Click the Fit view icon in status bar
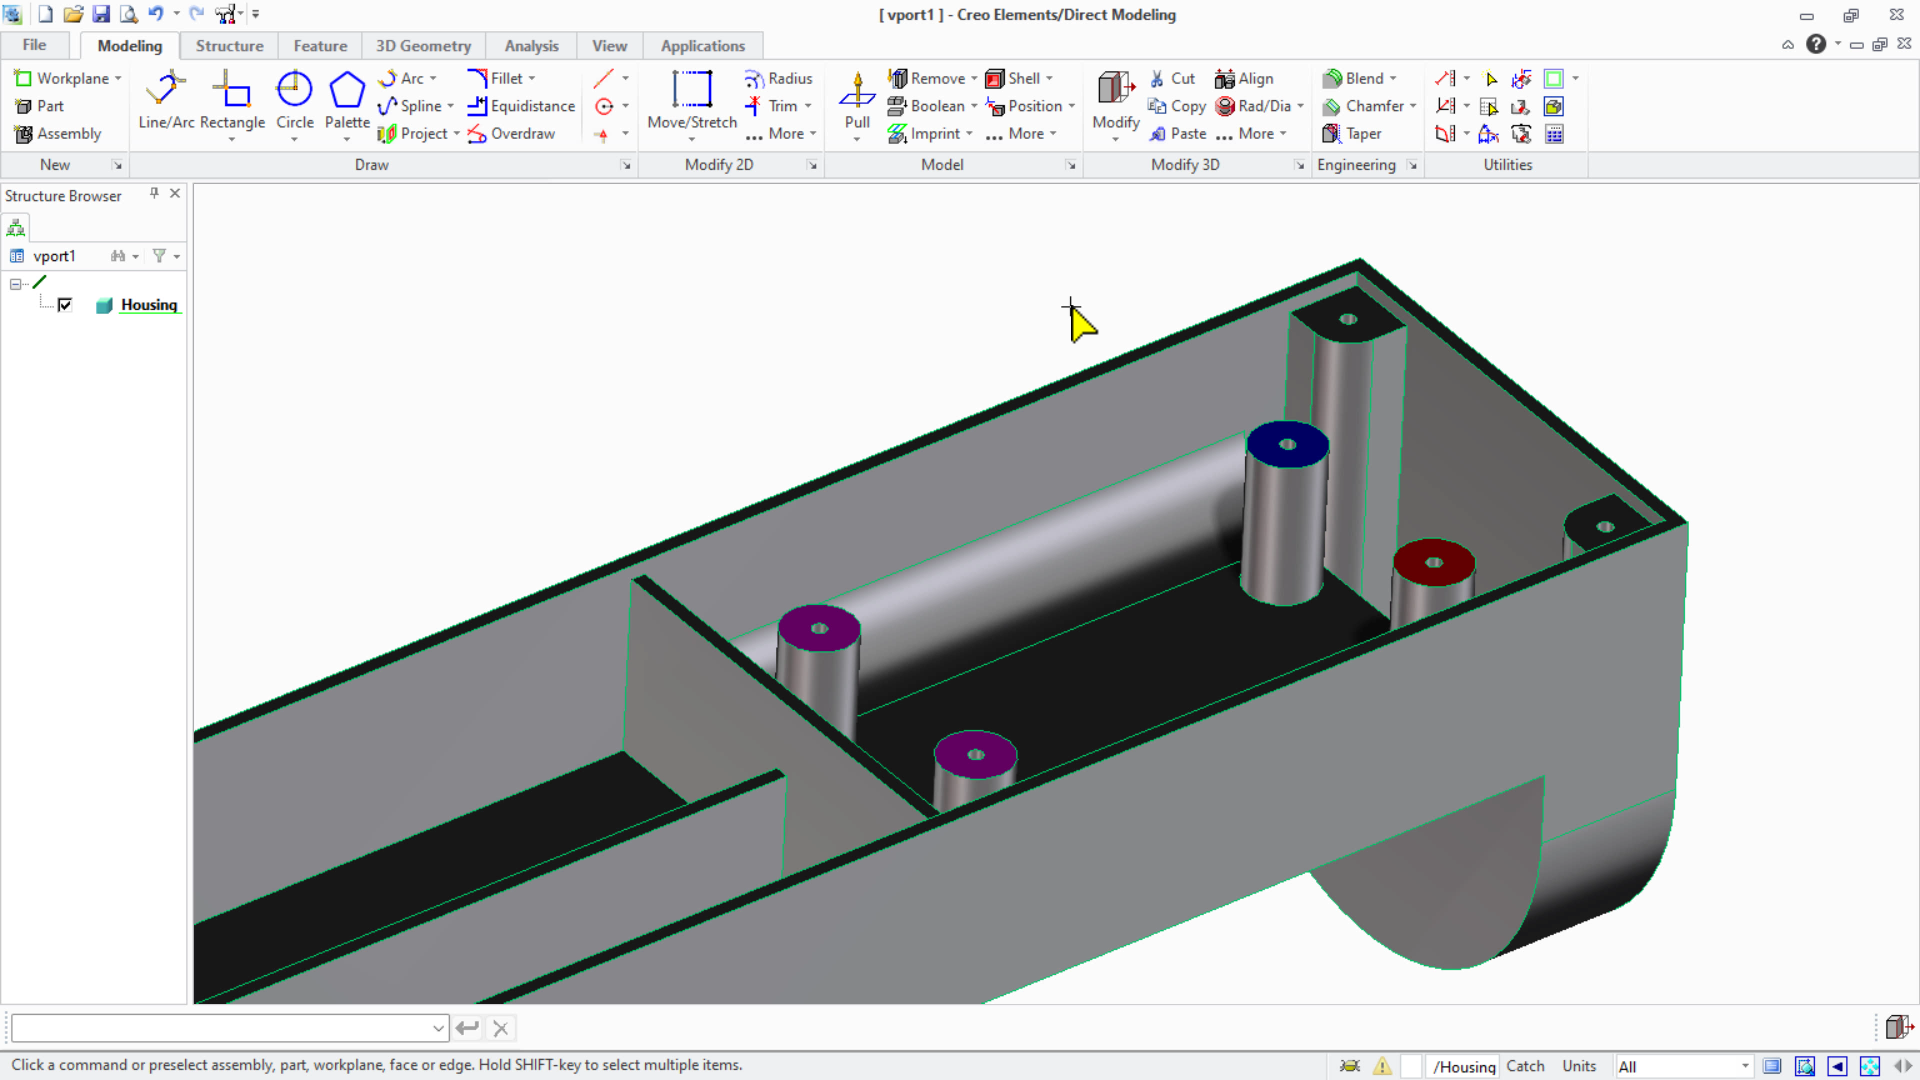This screenshot has height=1080, width=1920. [x=1870, y=1066]
